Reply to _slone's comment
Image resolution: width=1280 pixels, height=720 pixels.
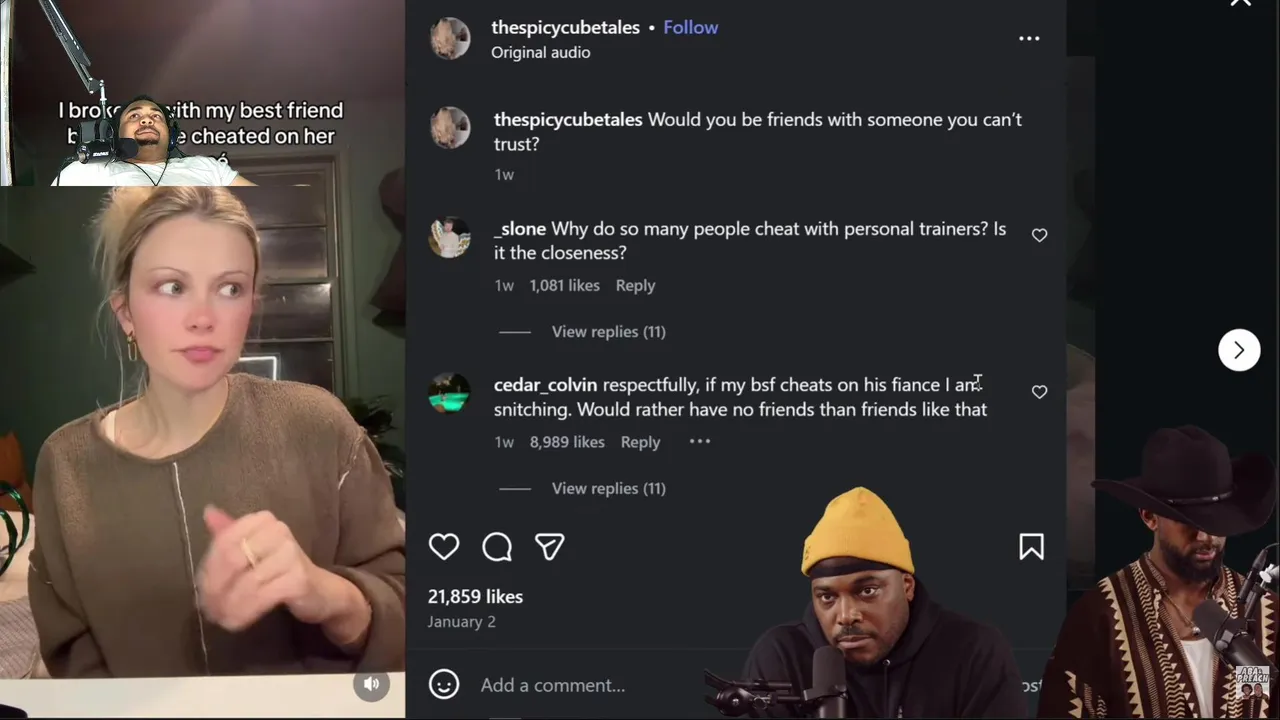pos(635,285)
